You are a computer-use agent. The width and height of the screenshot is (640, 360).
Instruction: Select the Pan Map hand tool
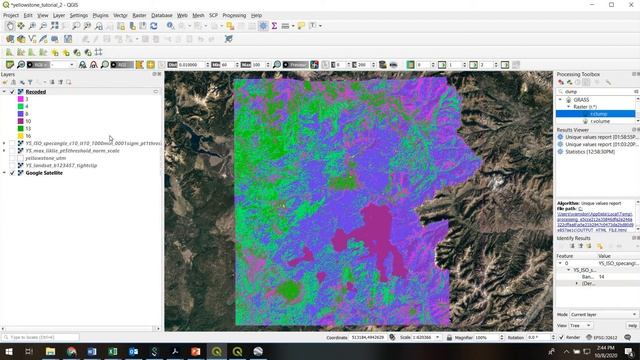click(x=10, y=26)
